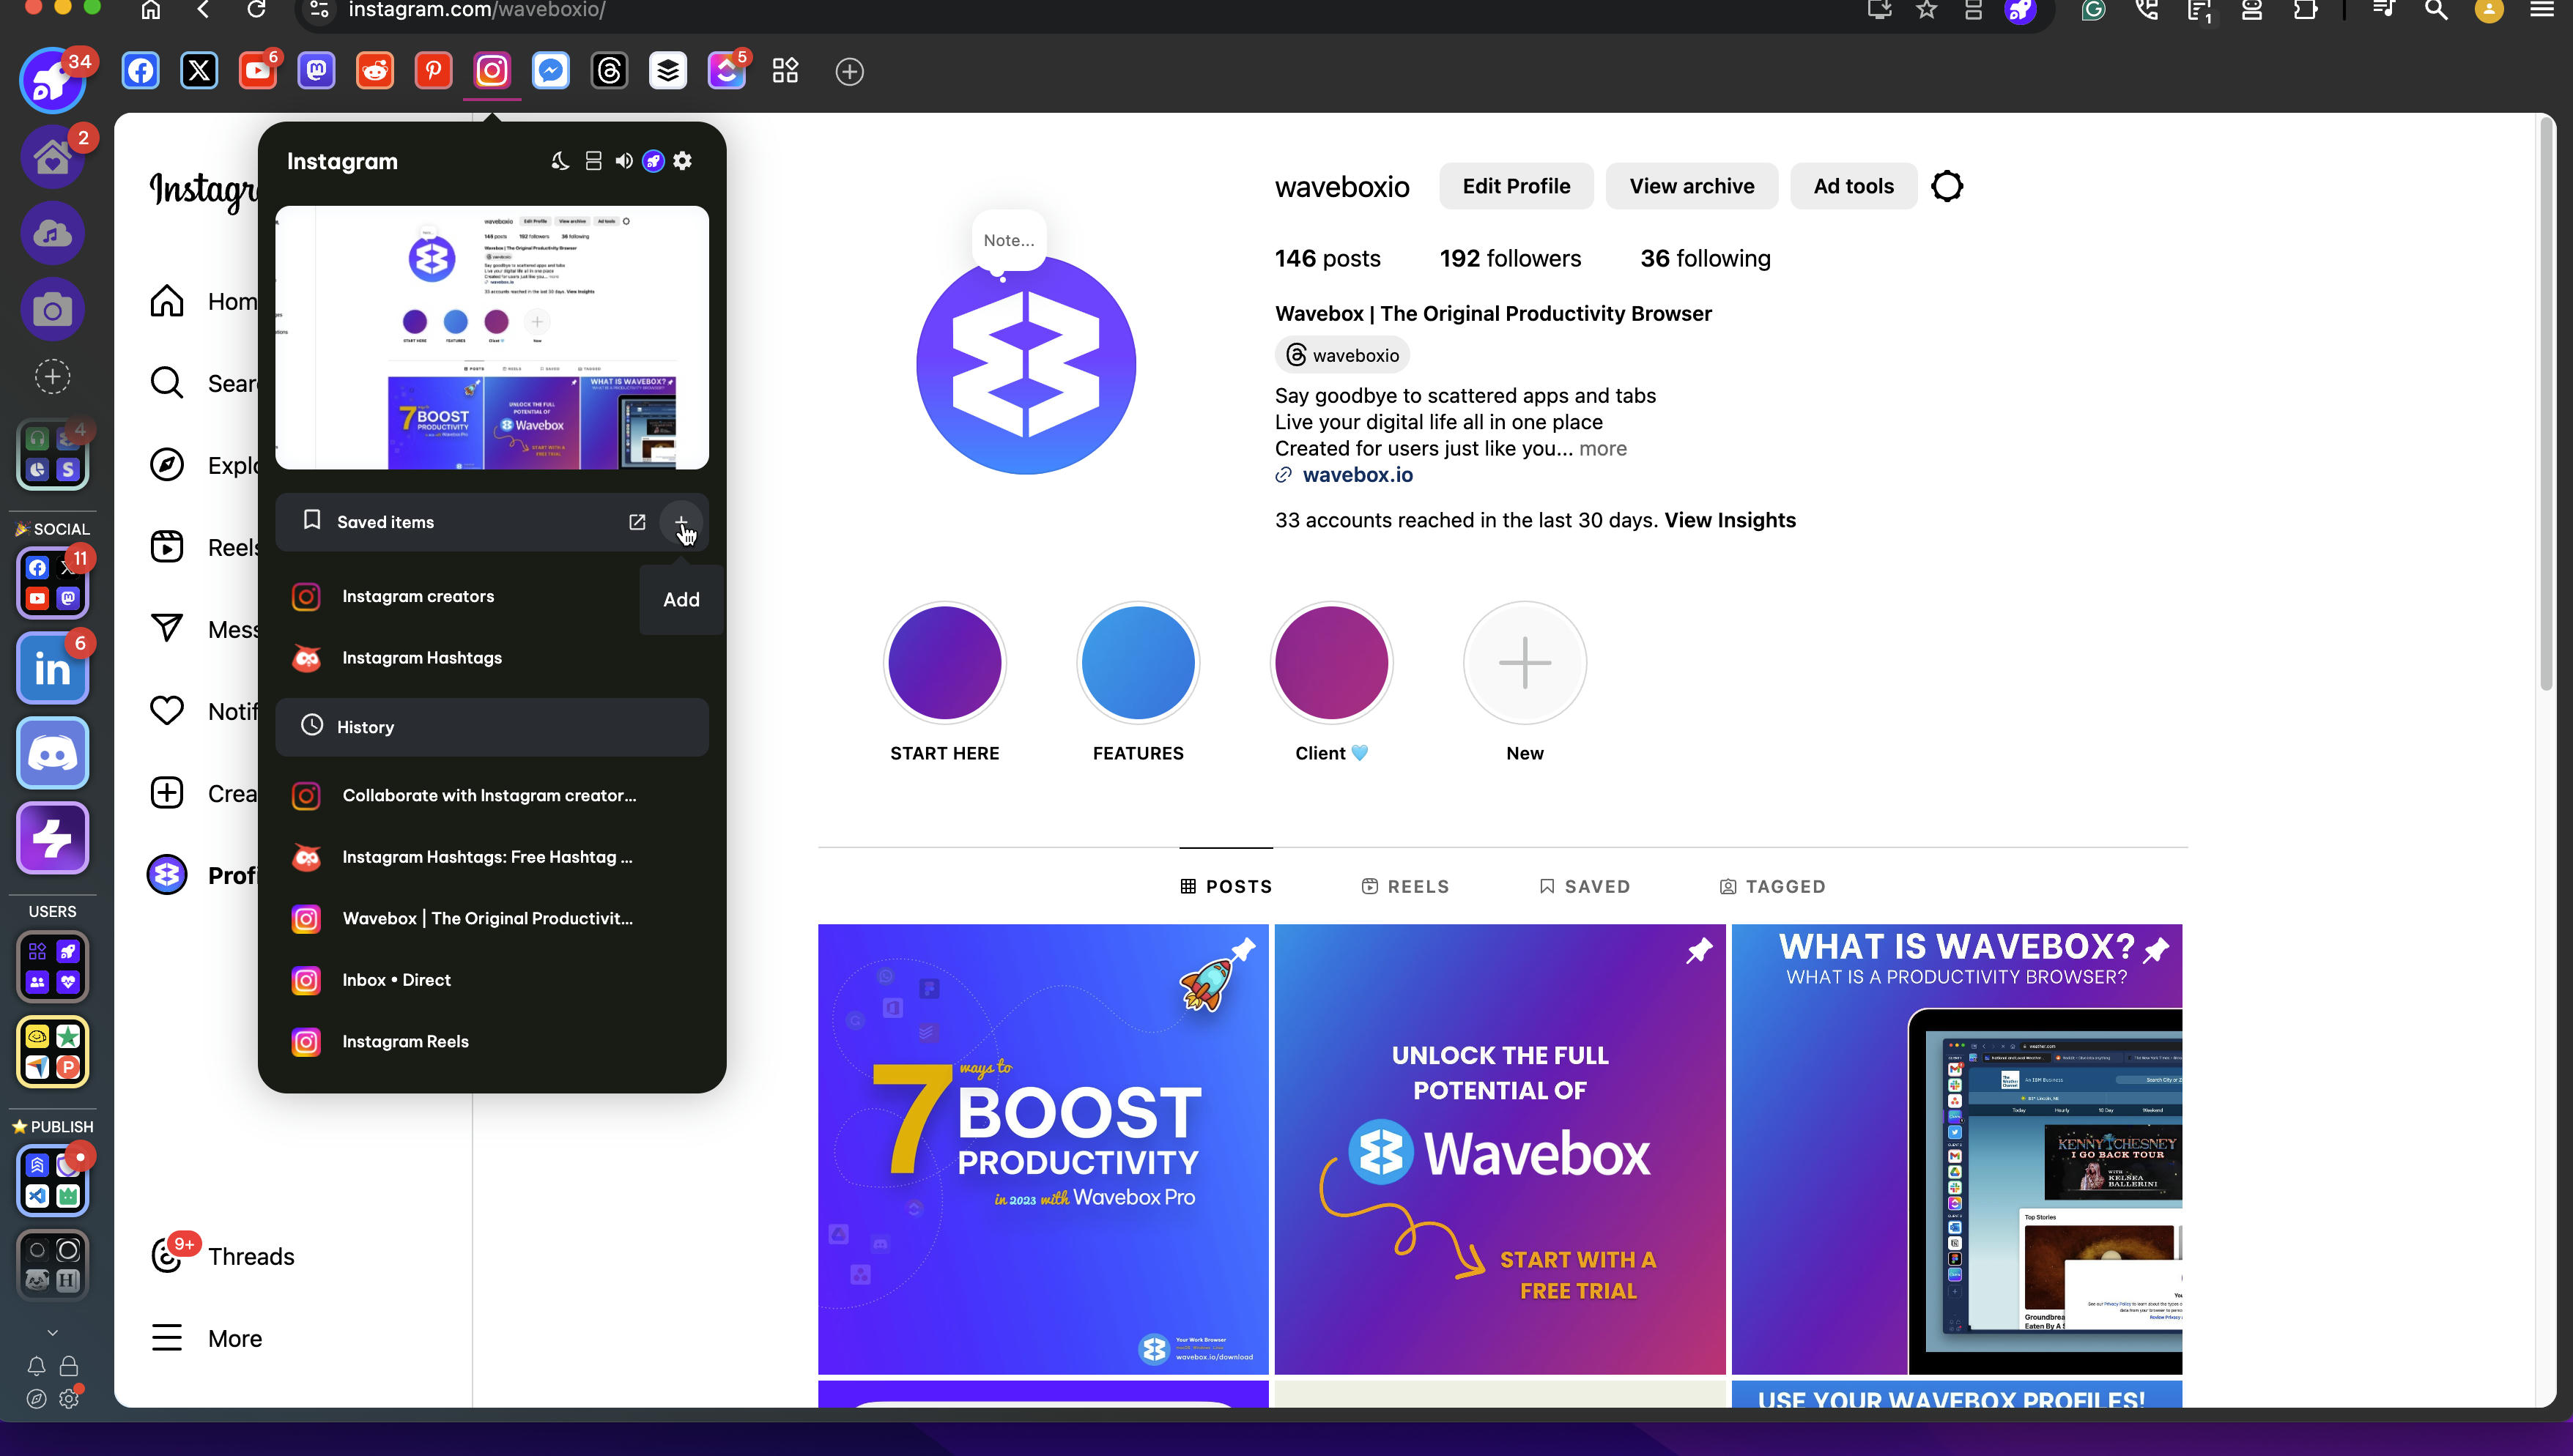The image size is (2573, 1456).
Task: Open the Pinterest app icon
Action: 433,71
